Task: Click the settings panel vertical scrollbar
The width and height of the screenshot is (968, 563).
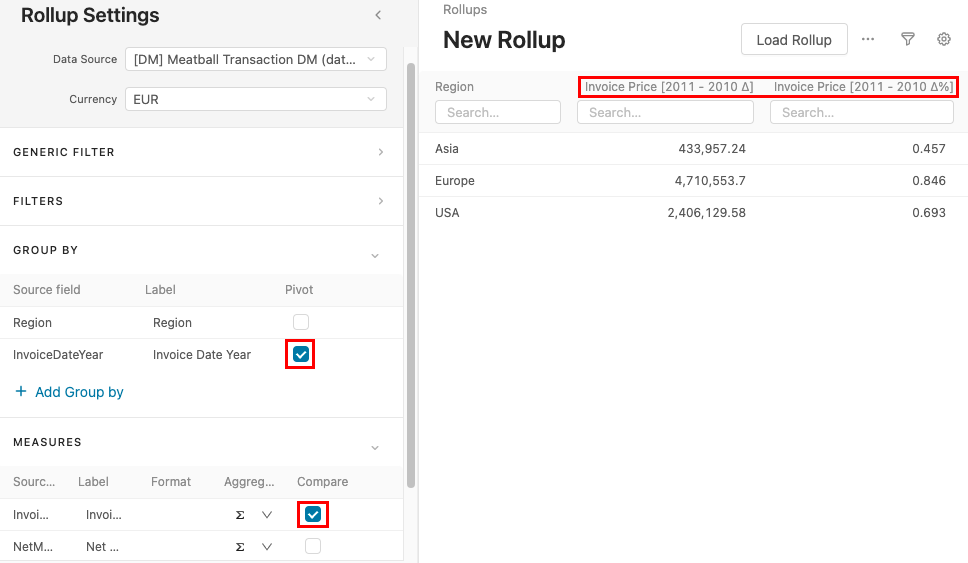Action: (410, 270)
